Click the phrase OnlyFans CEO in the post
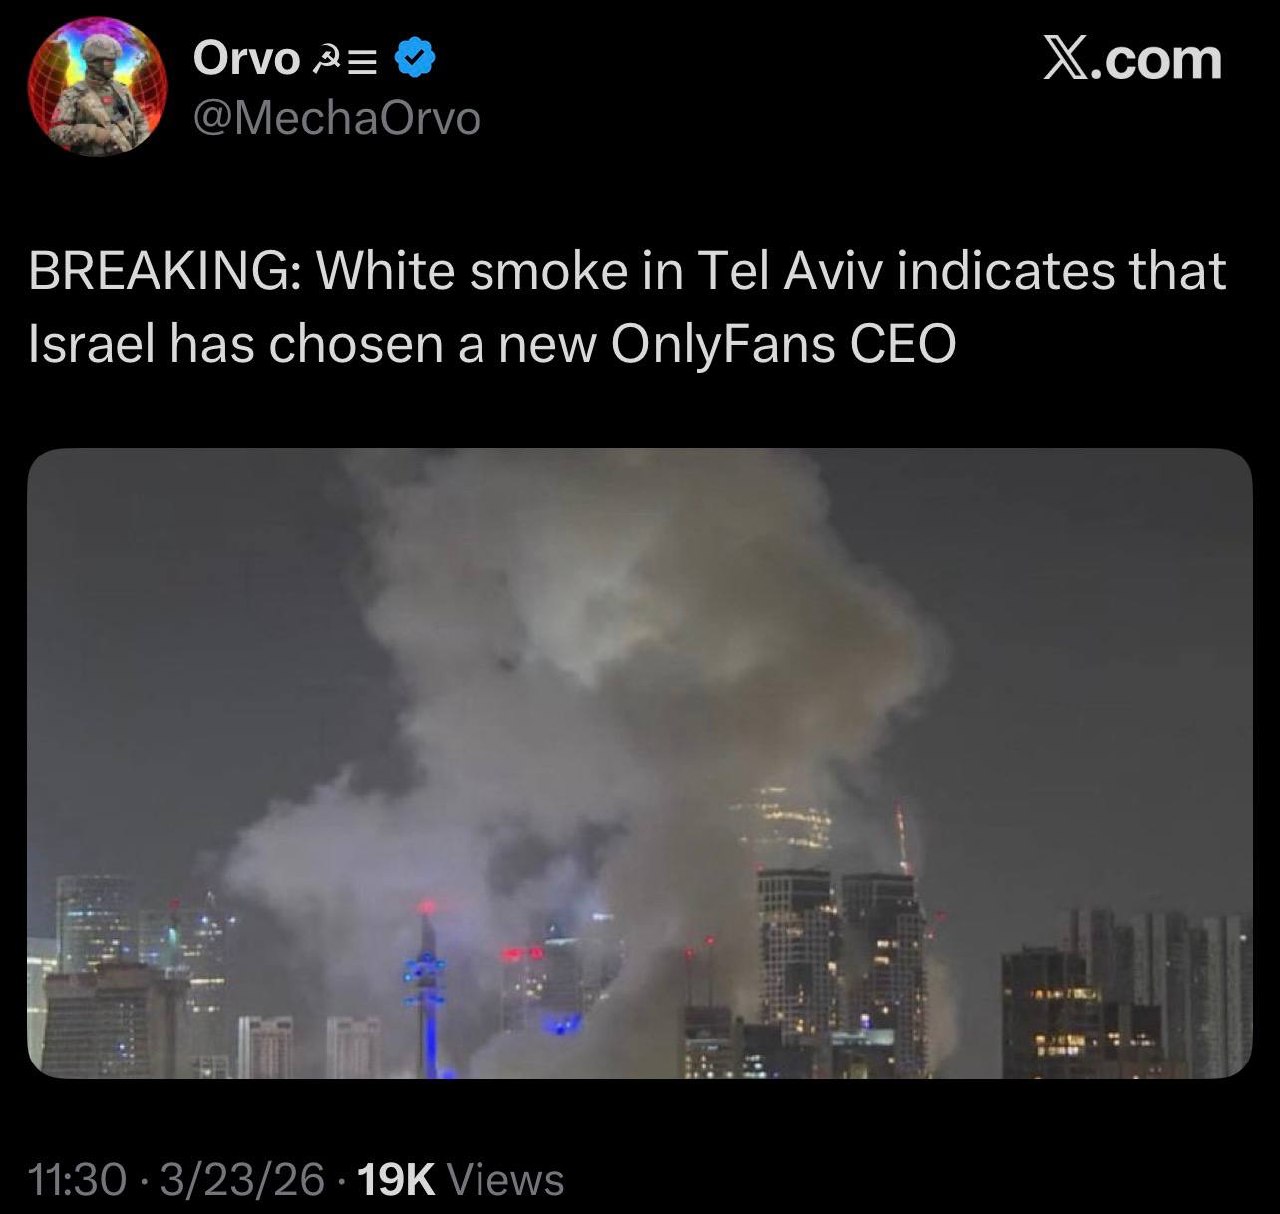This screenshot has height=1214, width=1280. coord(783,344)
